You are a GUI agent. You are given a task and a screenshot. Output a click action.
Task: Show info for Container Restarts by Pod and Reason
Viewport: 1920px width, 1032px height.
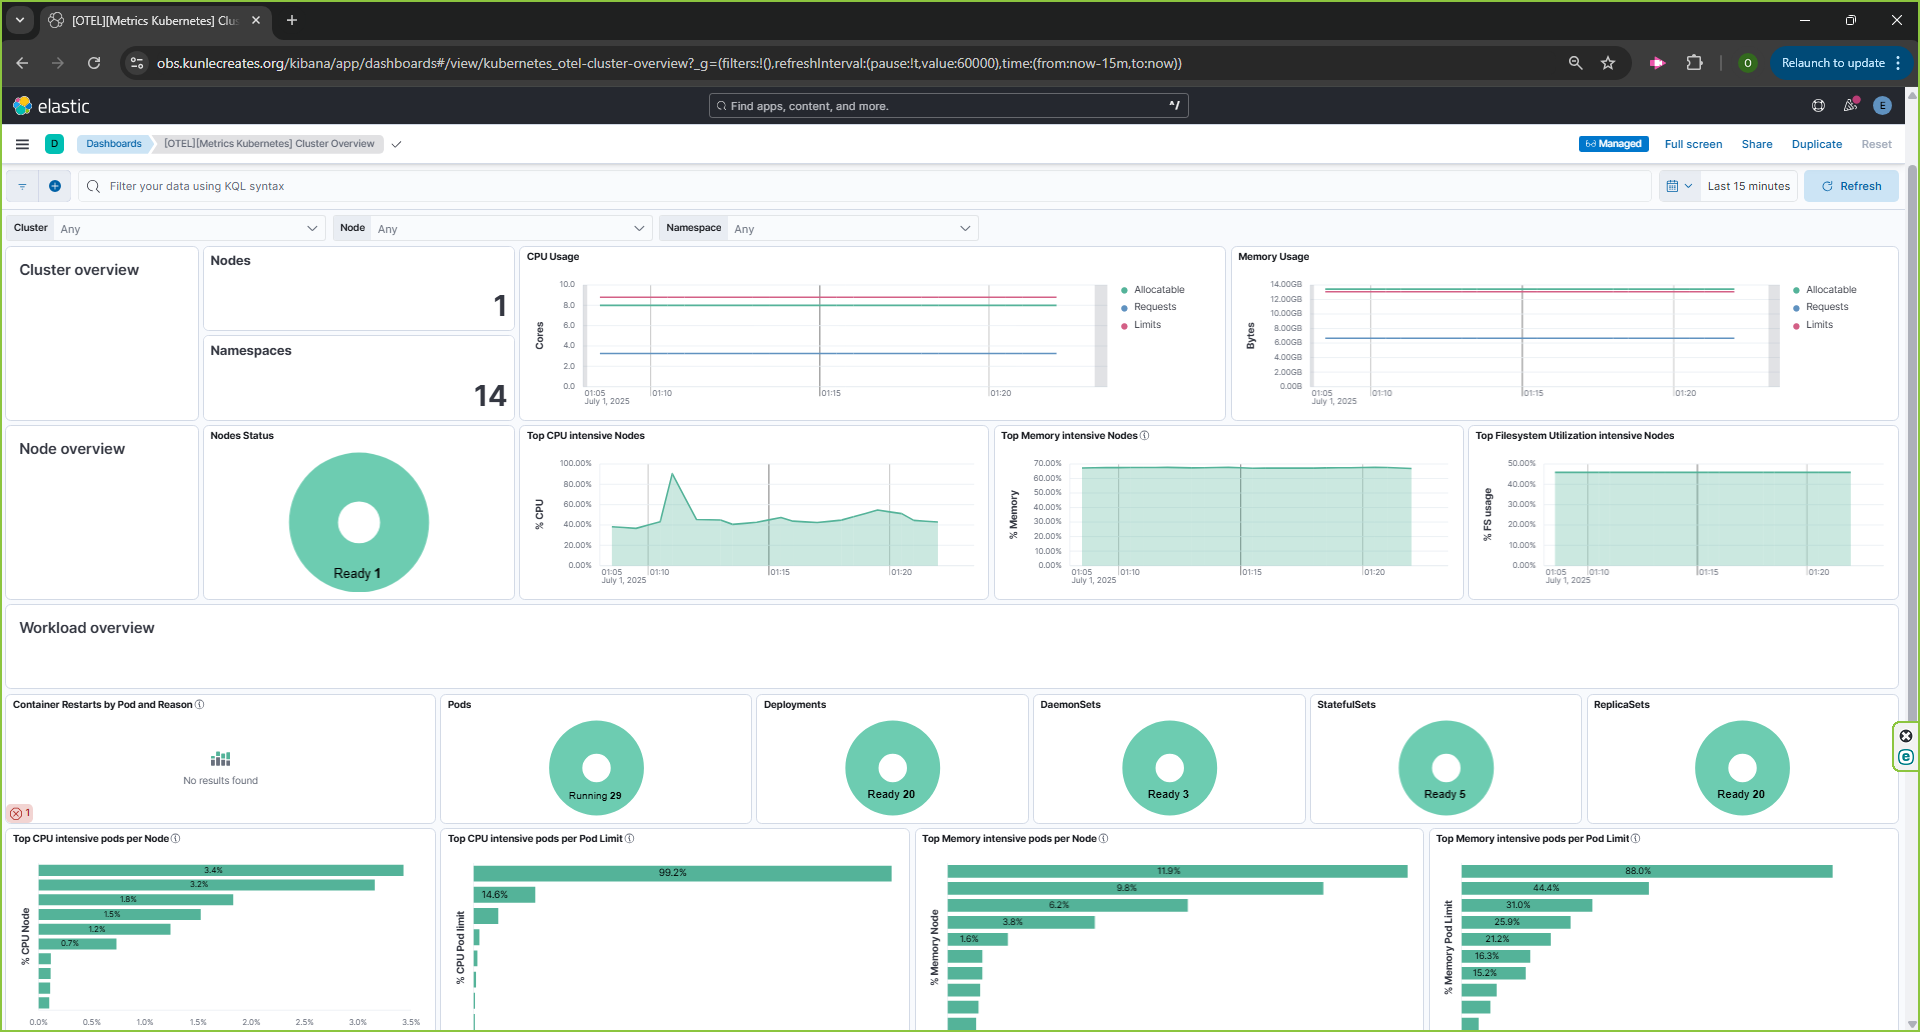(x=200, y=705)
